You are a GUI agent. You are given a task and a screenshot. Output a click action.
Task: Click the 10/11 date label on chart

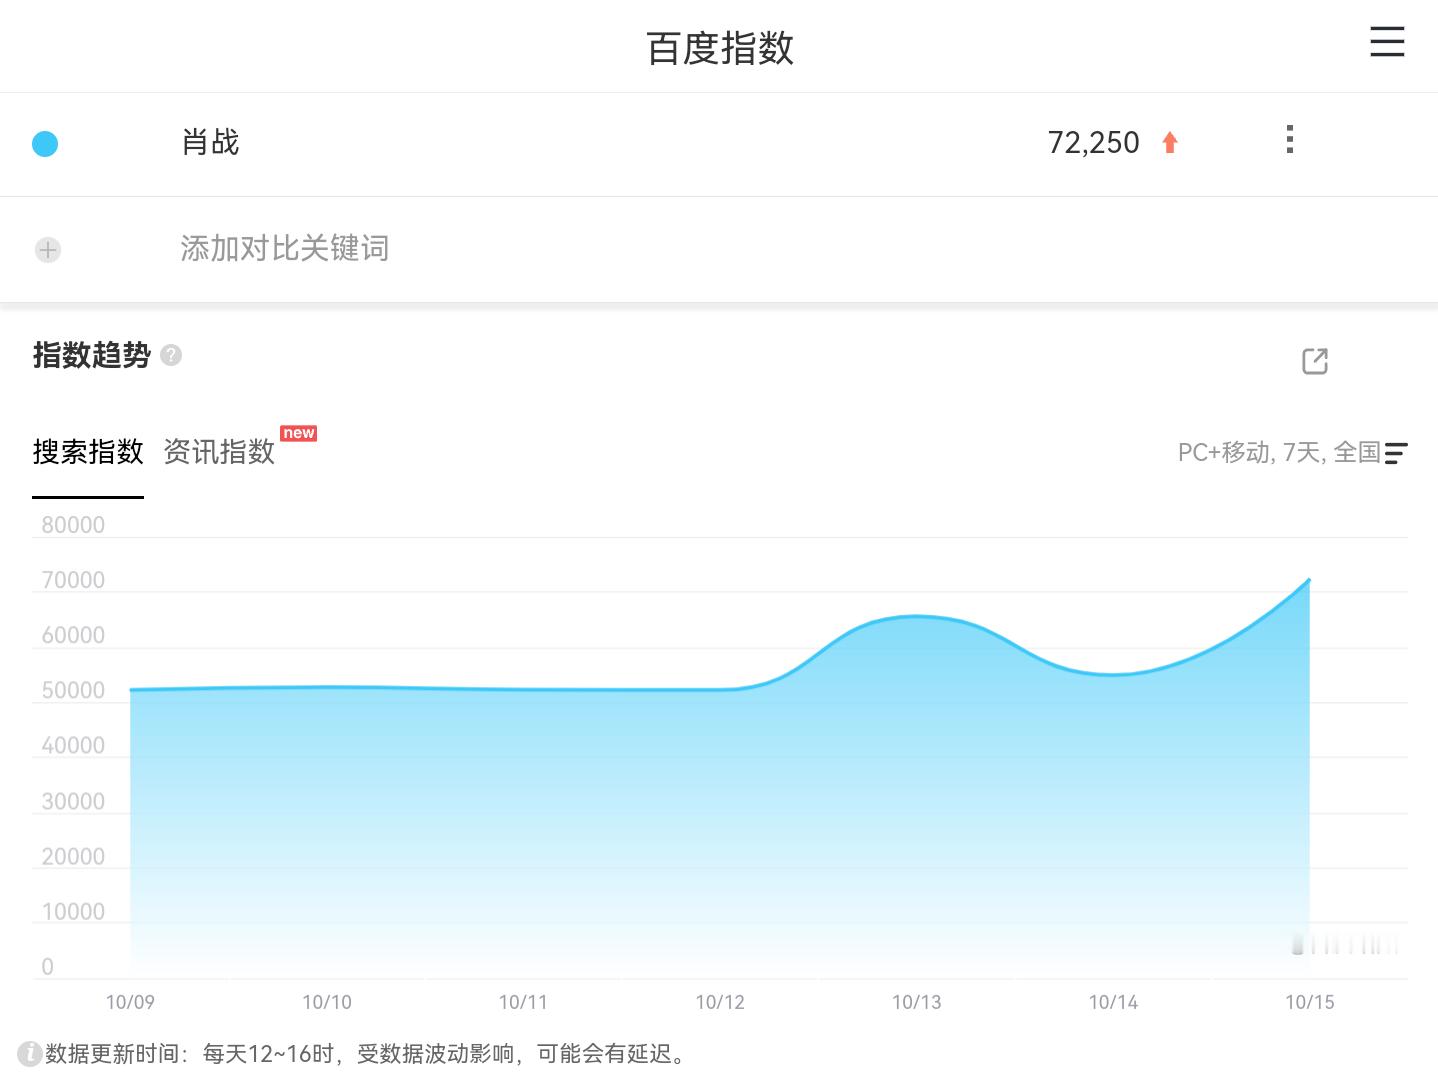click(x=523, y=1002)
